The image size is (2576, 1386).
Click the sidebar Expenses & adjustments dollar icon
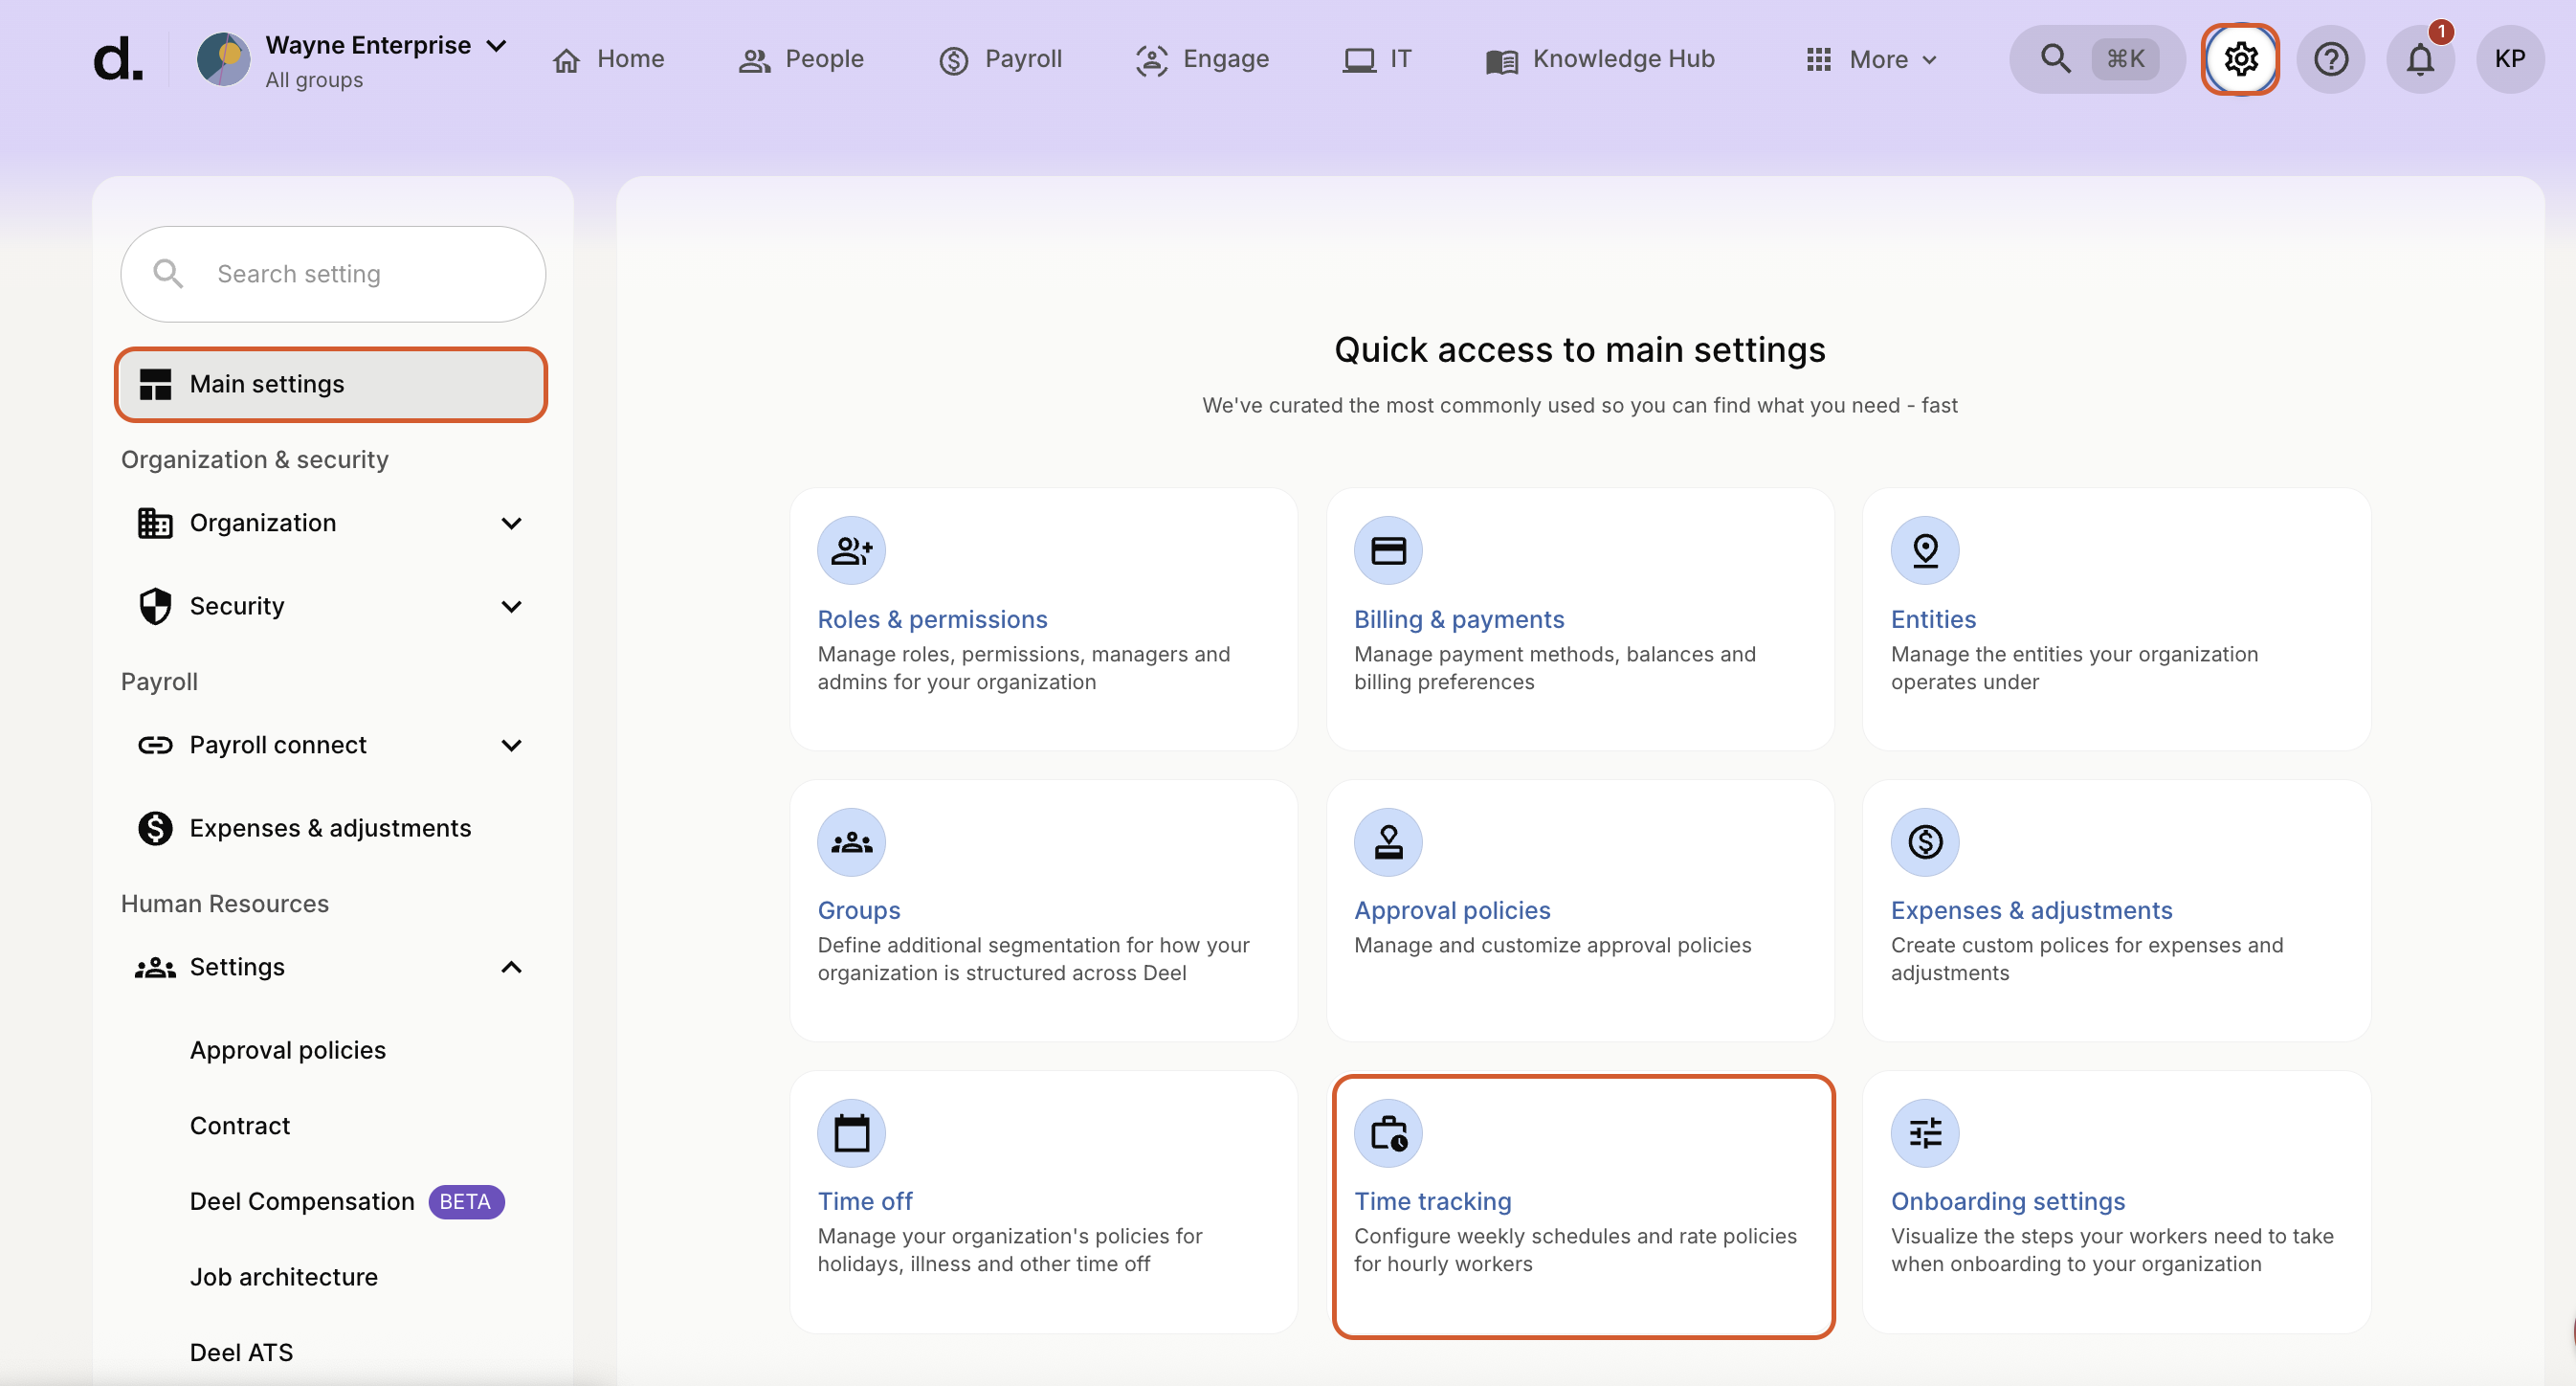coord(155,828)
